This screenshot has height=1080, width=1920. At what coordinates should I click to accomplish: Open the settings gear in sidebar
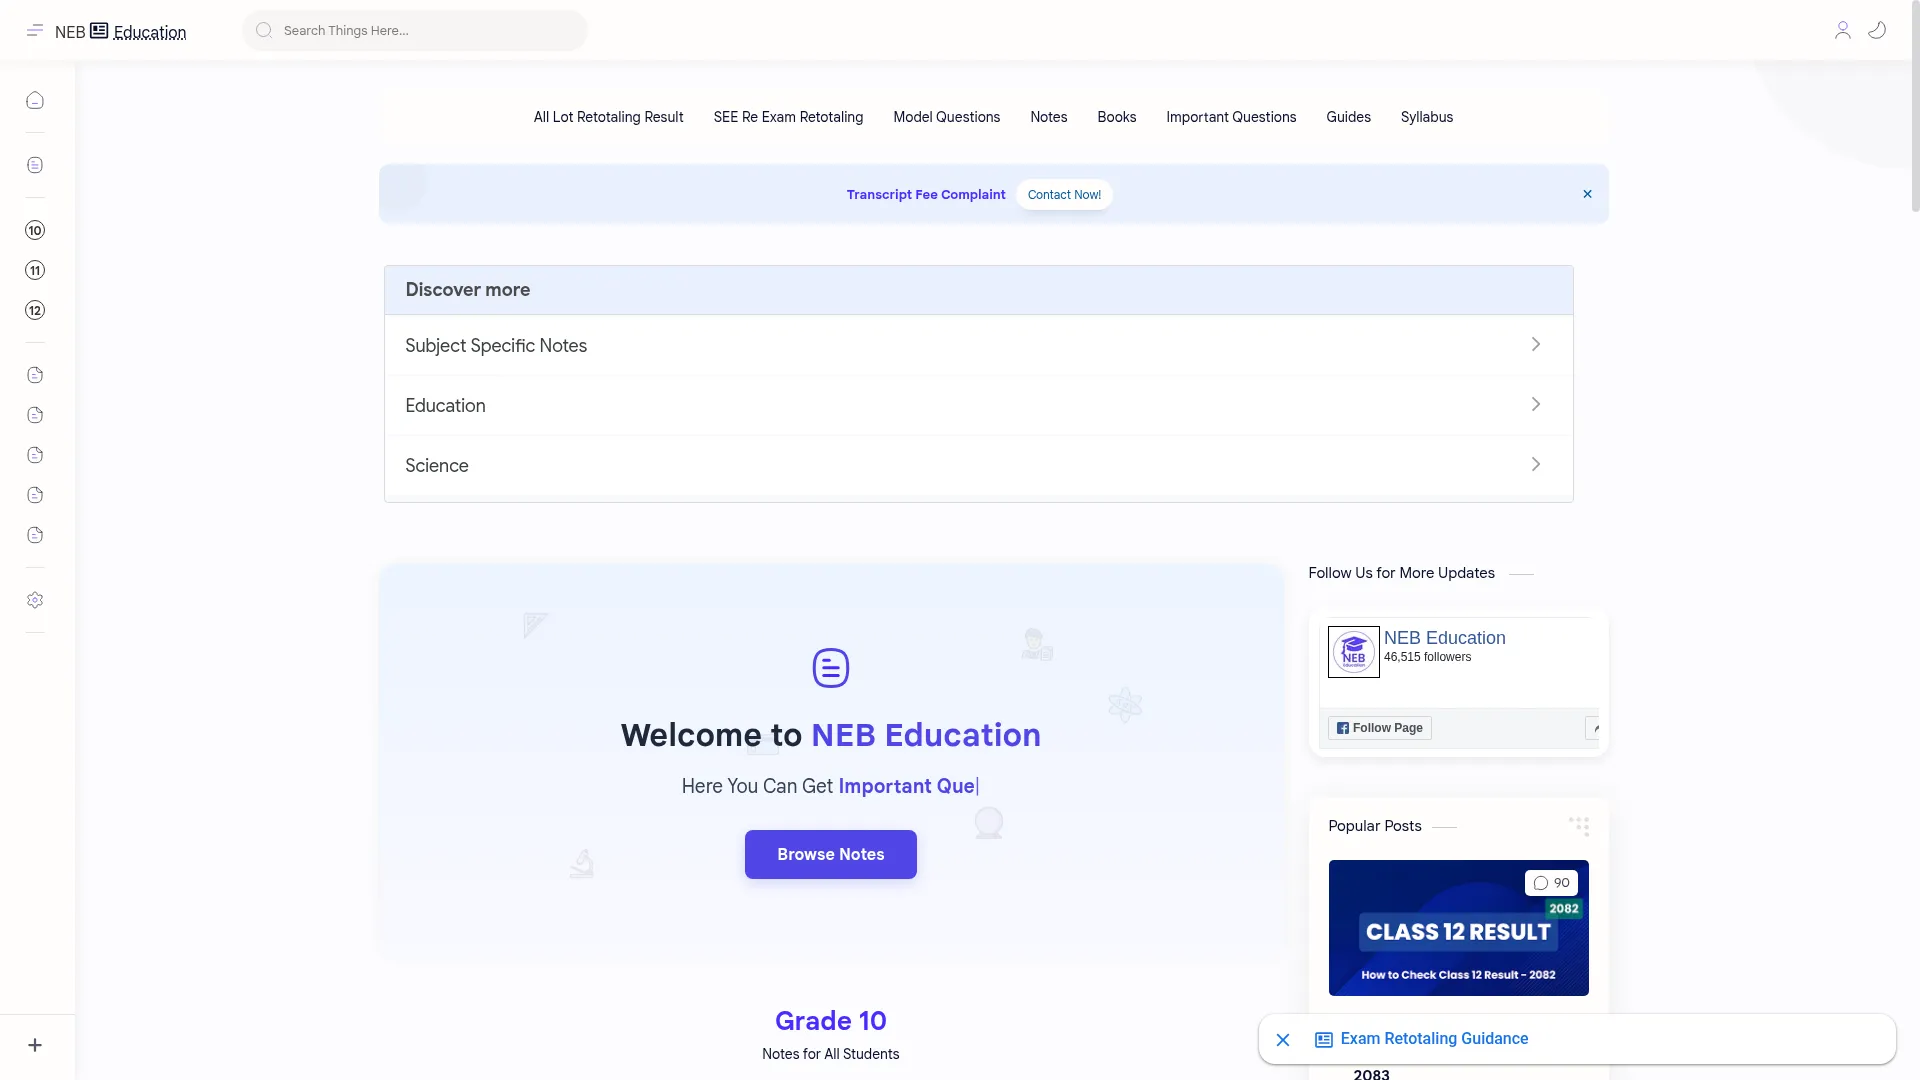point(35,601)
